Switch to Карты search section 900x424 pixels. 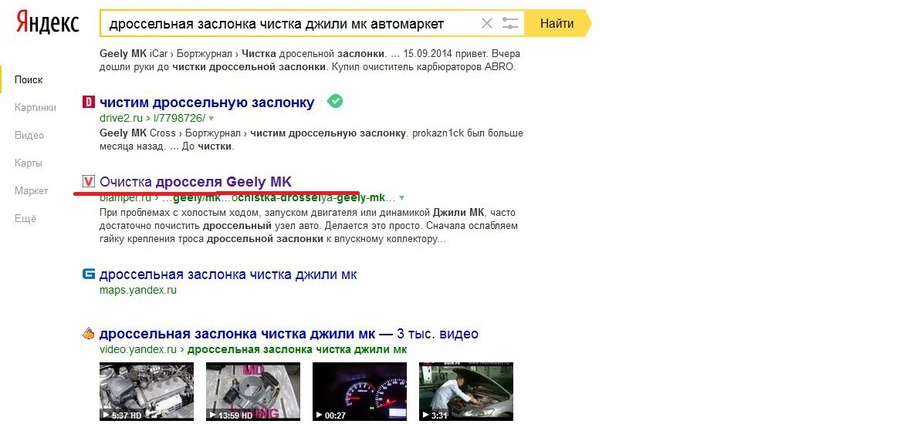(29, 163)
